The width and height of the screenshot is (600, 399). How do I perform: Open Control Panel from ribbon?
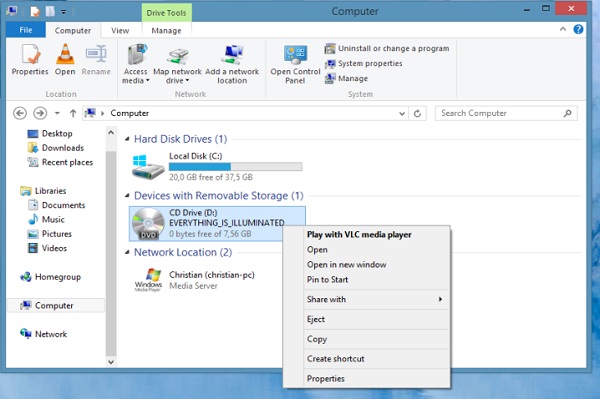point(295,64)
